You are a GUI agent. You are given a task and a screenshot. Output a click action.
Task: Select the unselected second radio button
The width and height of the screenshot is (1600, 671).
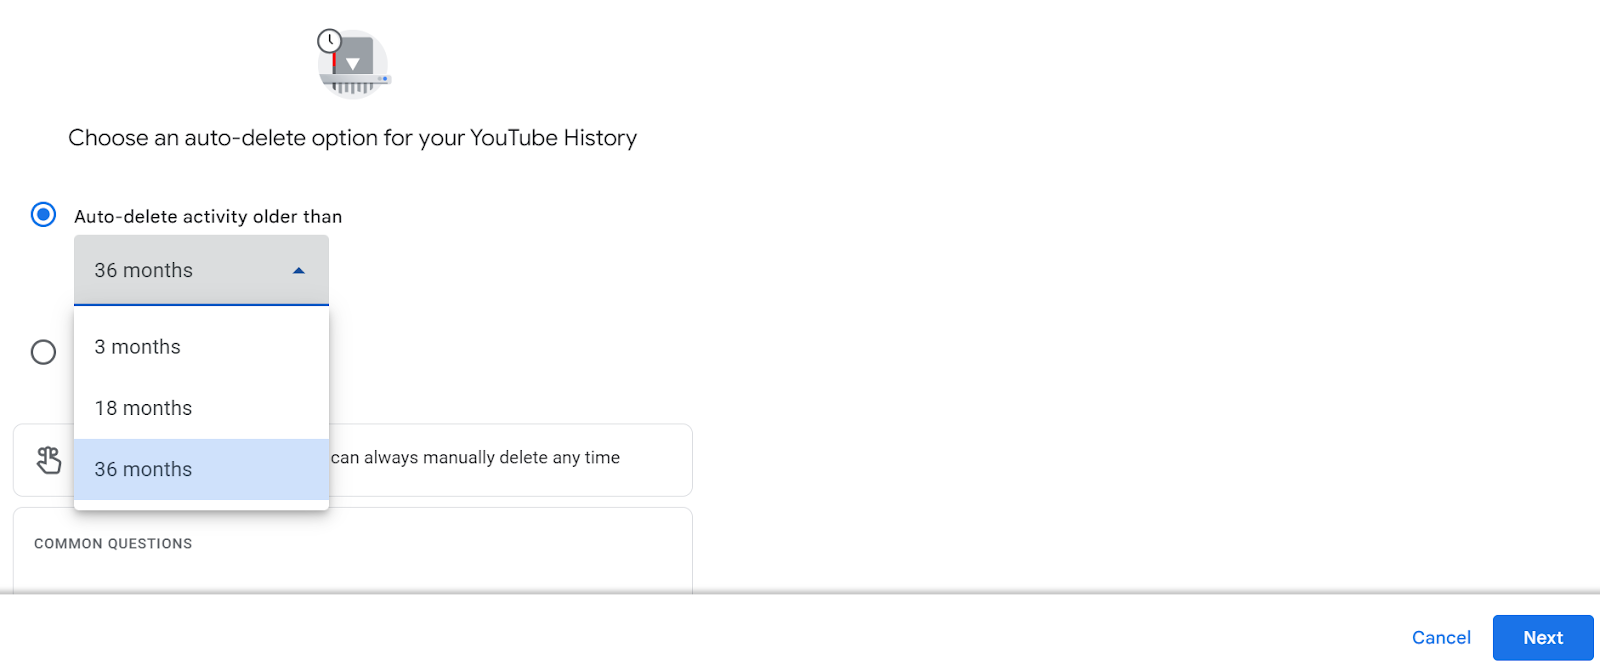coord(43,352)
